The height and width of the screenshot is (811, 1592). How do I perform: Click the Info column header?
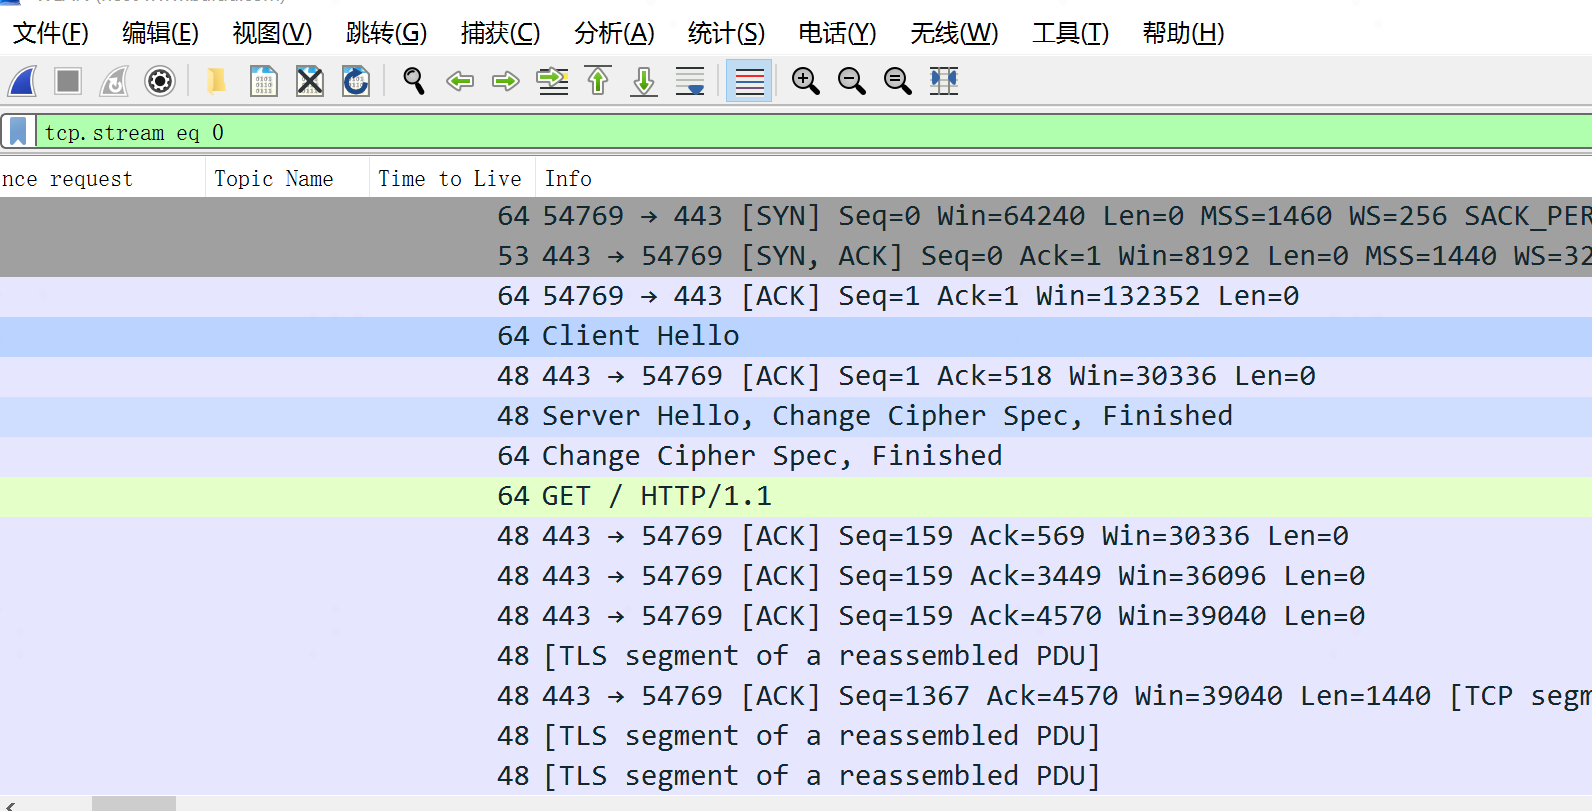coord(568,179)
